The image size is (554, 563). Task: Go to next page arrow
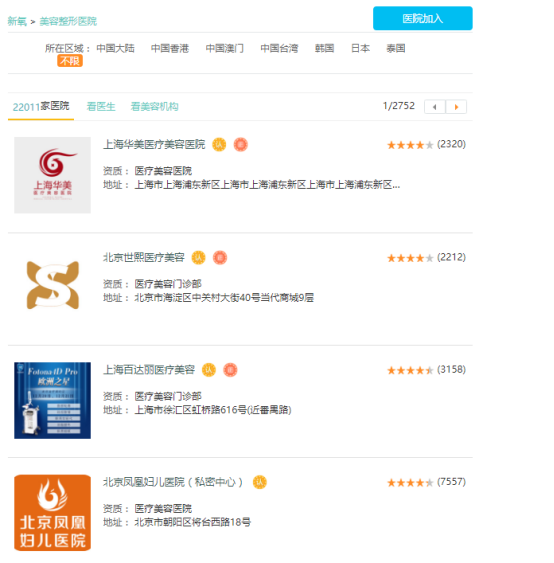pyautogui.click(x=456, y=107)
